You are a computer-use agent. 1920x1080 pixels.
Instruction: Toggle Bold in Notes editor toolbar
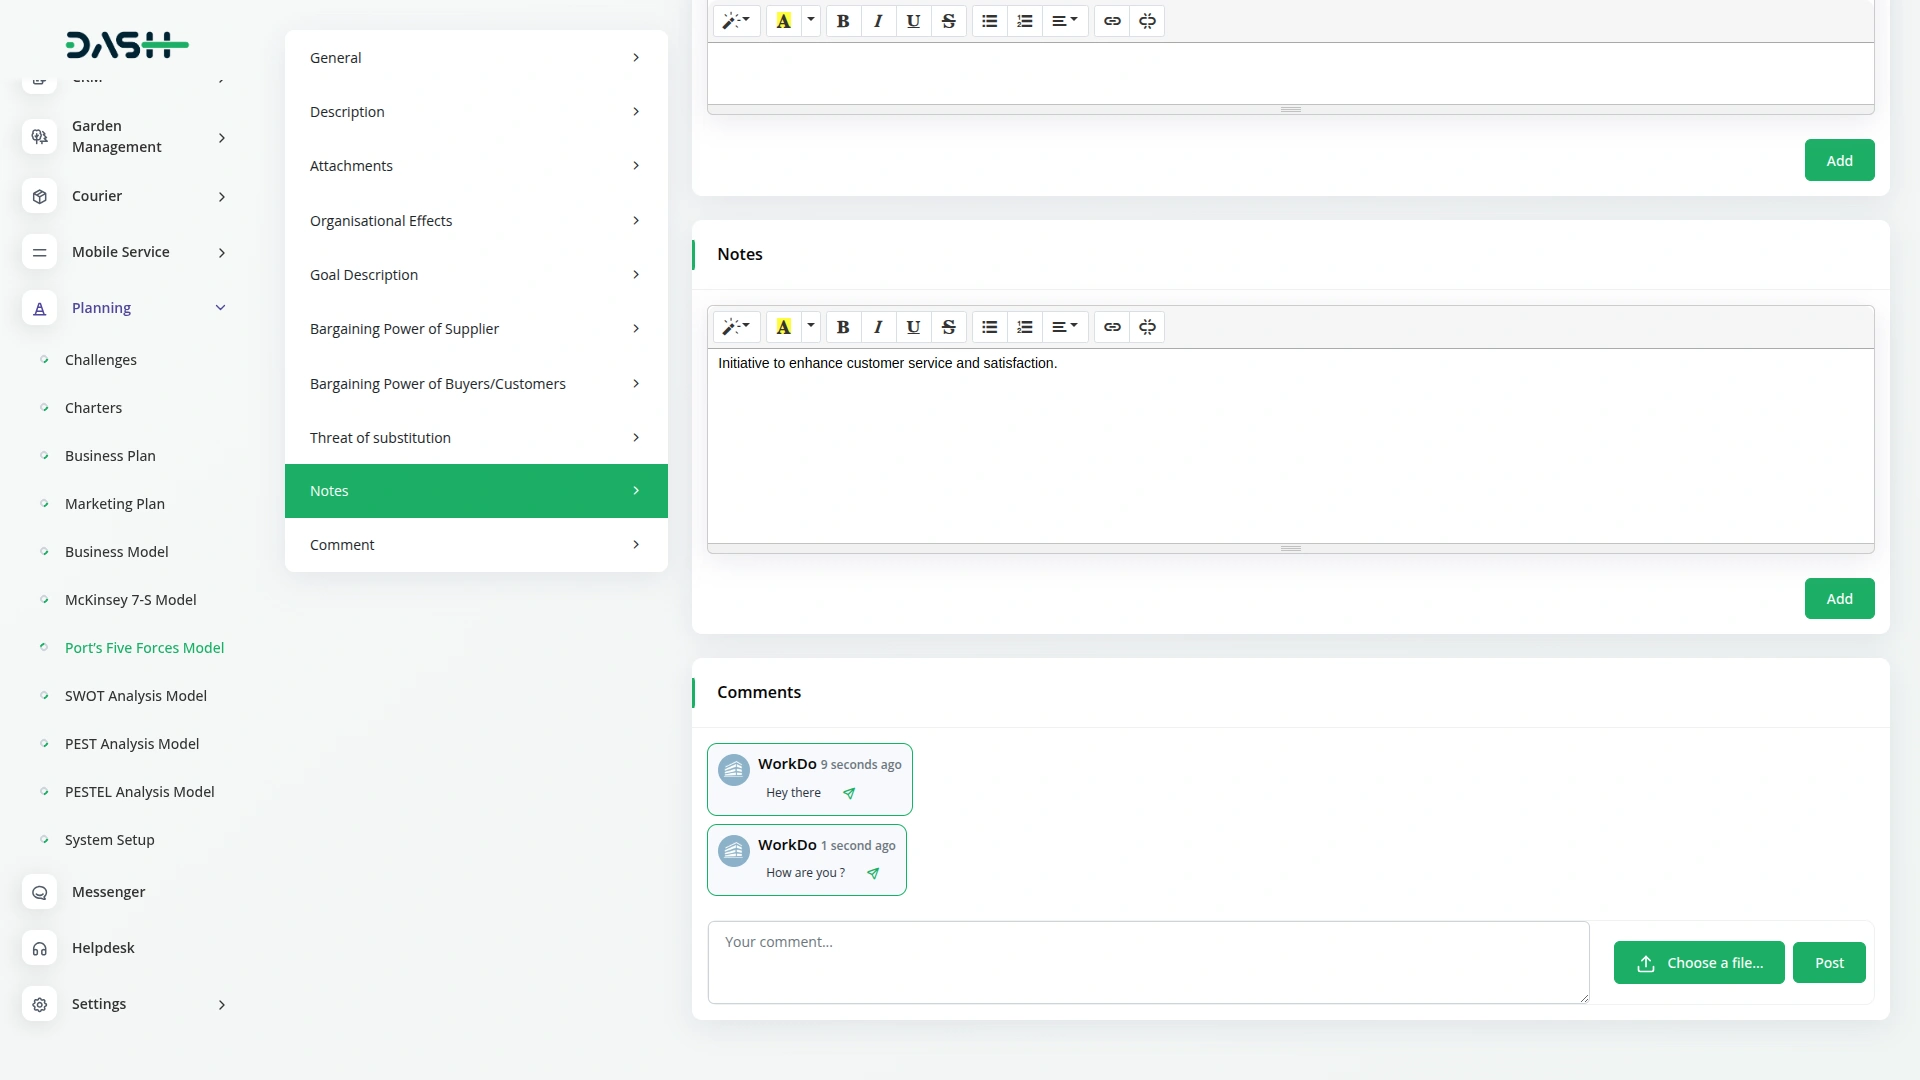[843, 327]
